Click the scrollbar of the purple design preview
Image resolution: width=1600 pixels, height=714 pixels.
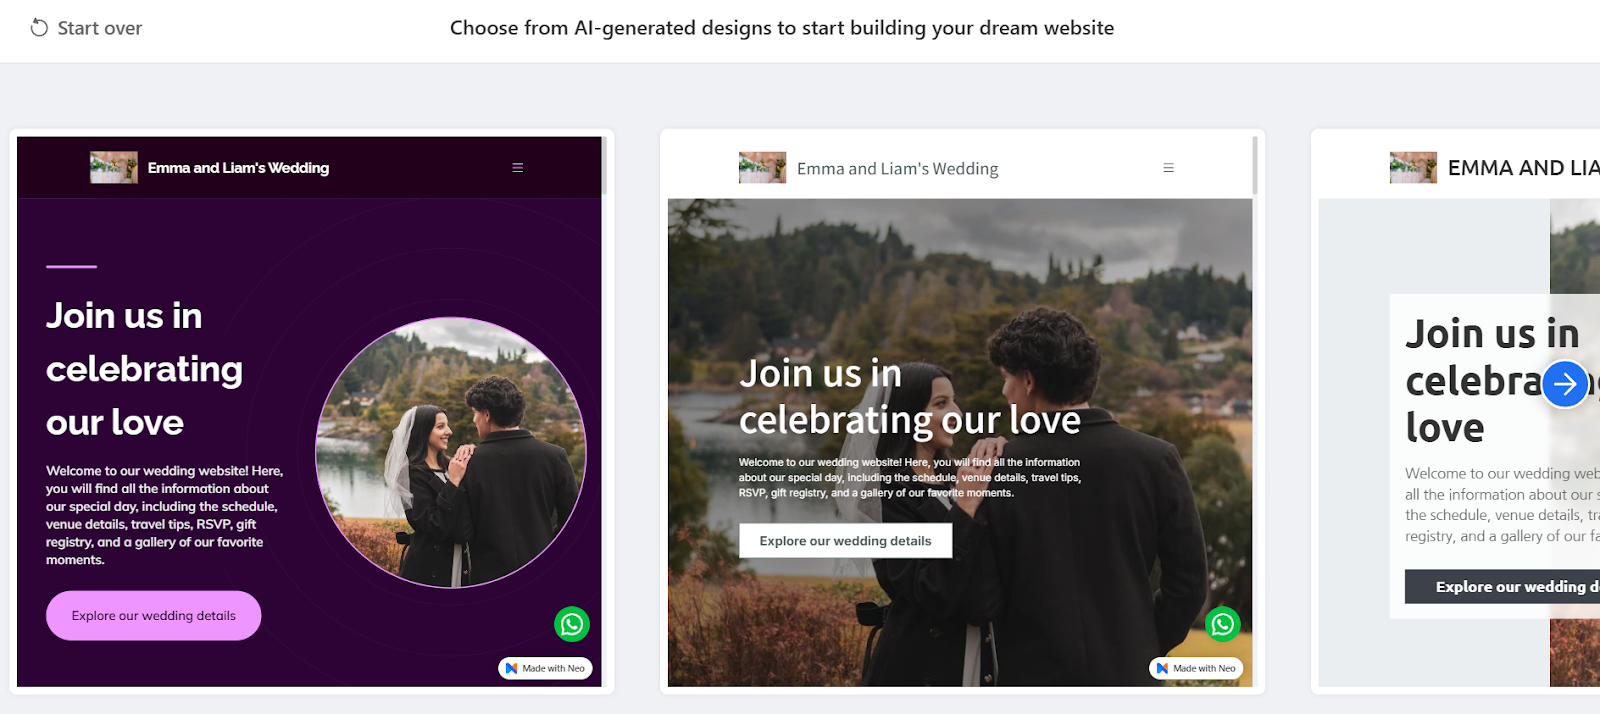pos(604,166)
